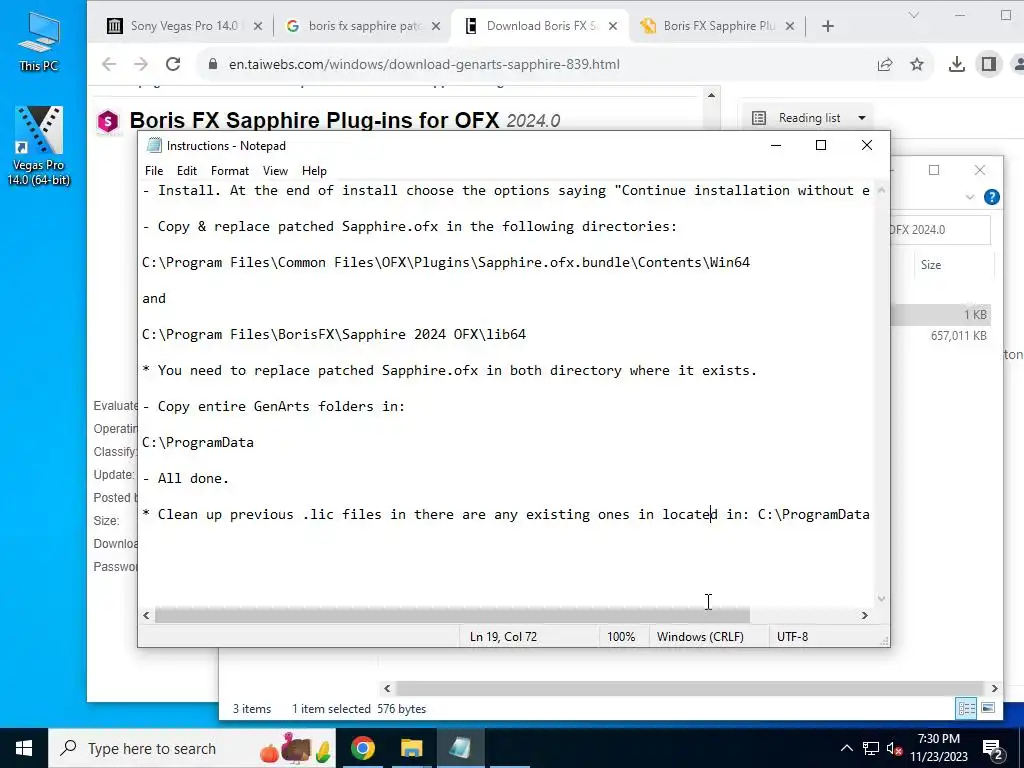Open File Explorer from the taskbar
1024x768 pixels.
pos(411,748)
